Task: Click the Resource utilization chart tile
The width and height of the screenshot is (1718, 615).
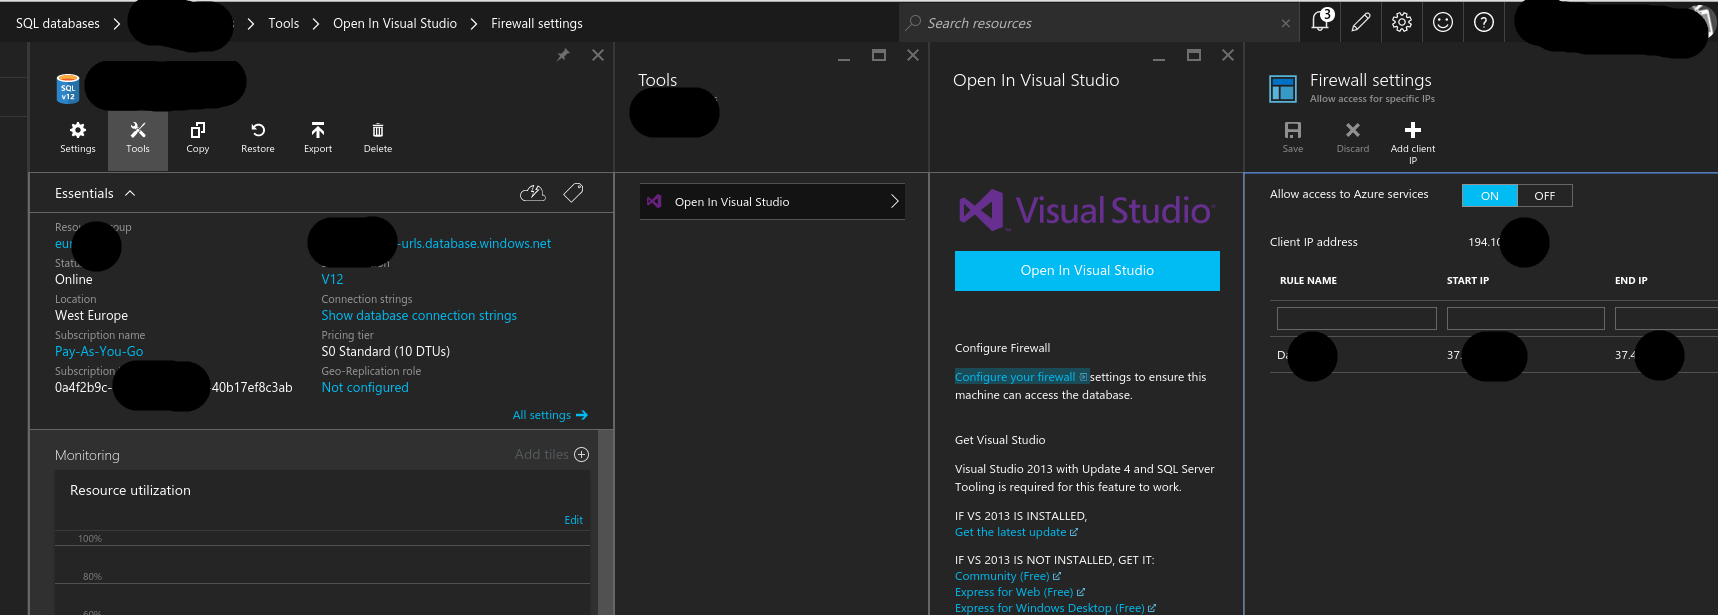Action: [322, 542]
